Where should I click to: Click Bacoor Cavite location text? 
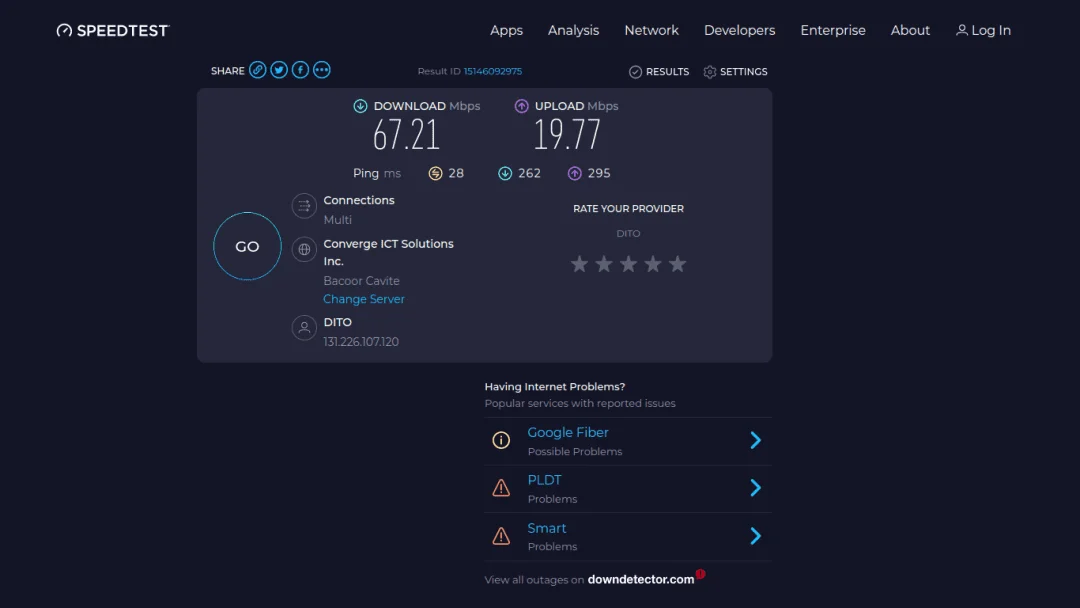(x=362, y=281)
